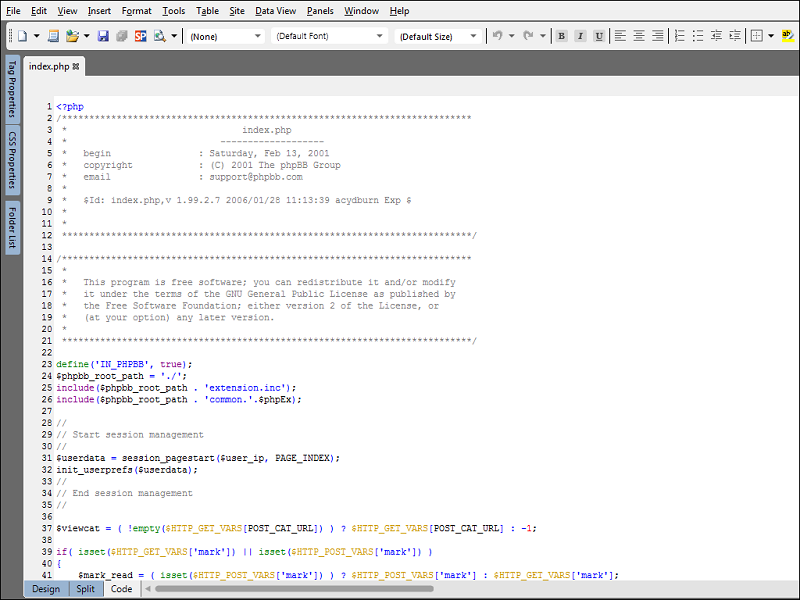Open the Insert menu
This screenshot has height=600, width=800.
click(x=99, y=11)
